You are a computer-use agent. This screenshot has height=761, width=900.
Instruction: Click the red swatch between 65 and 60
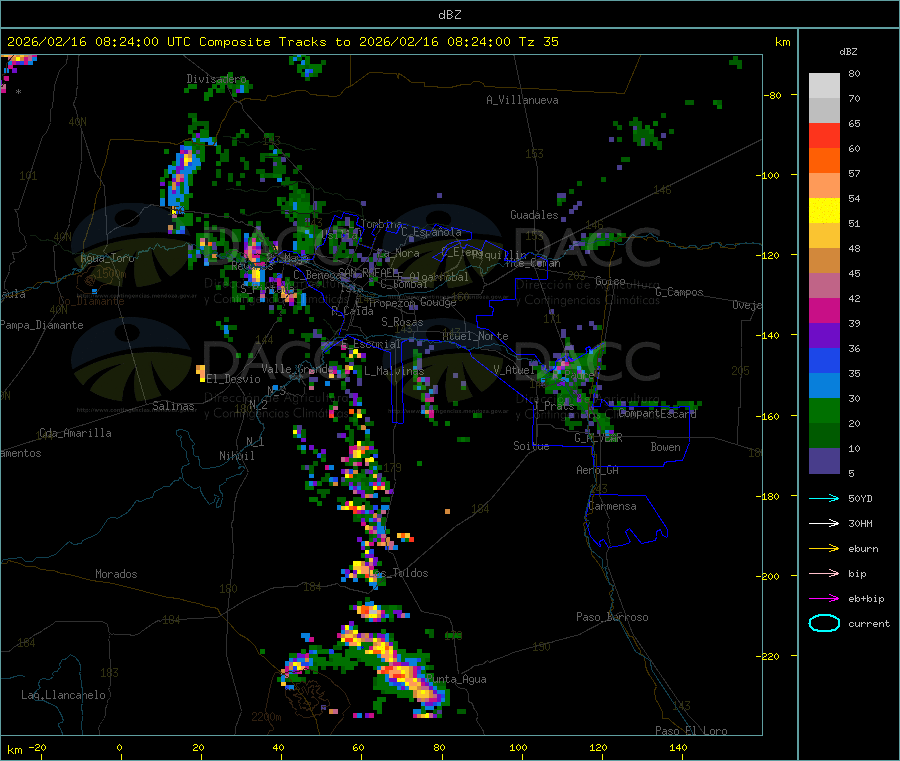pos(824,136)
